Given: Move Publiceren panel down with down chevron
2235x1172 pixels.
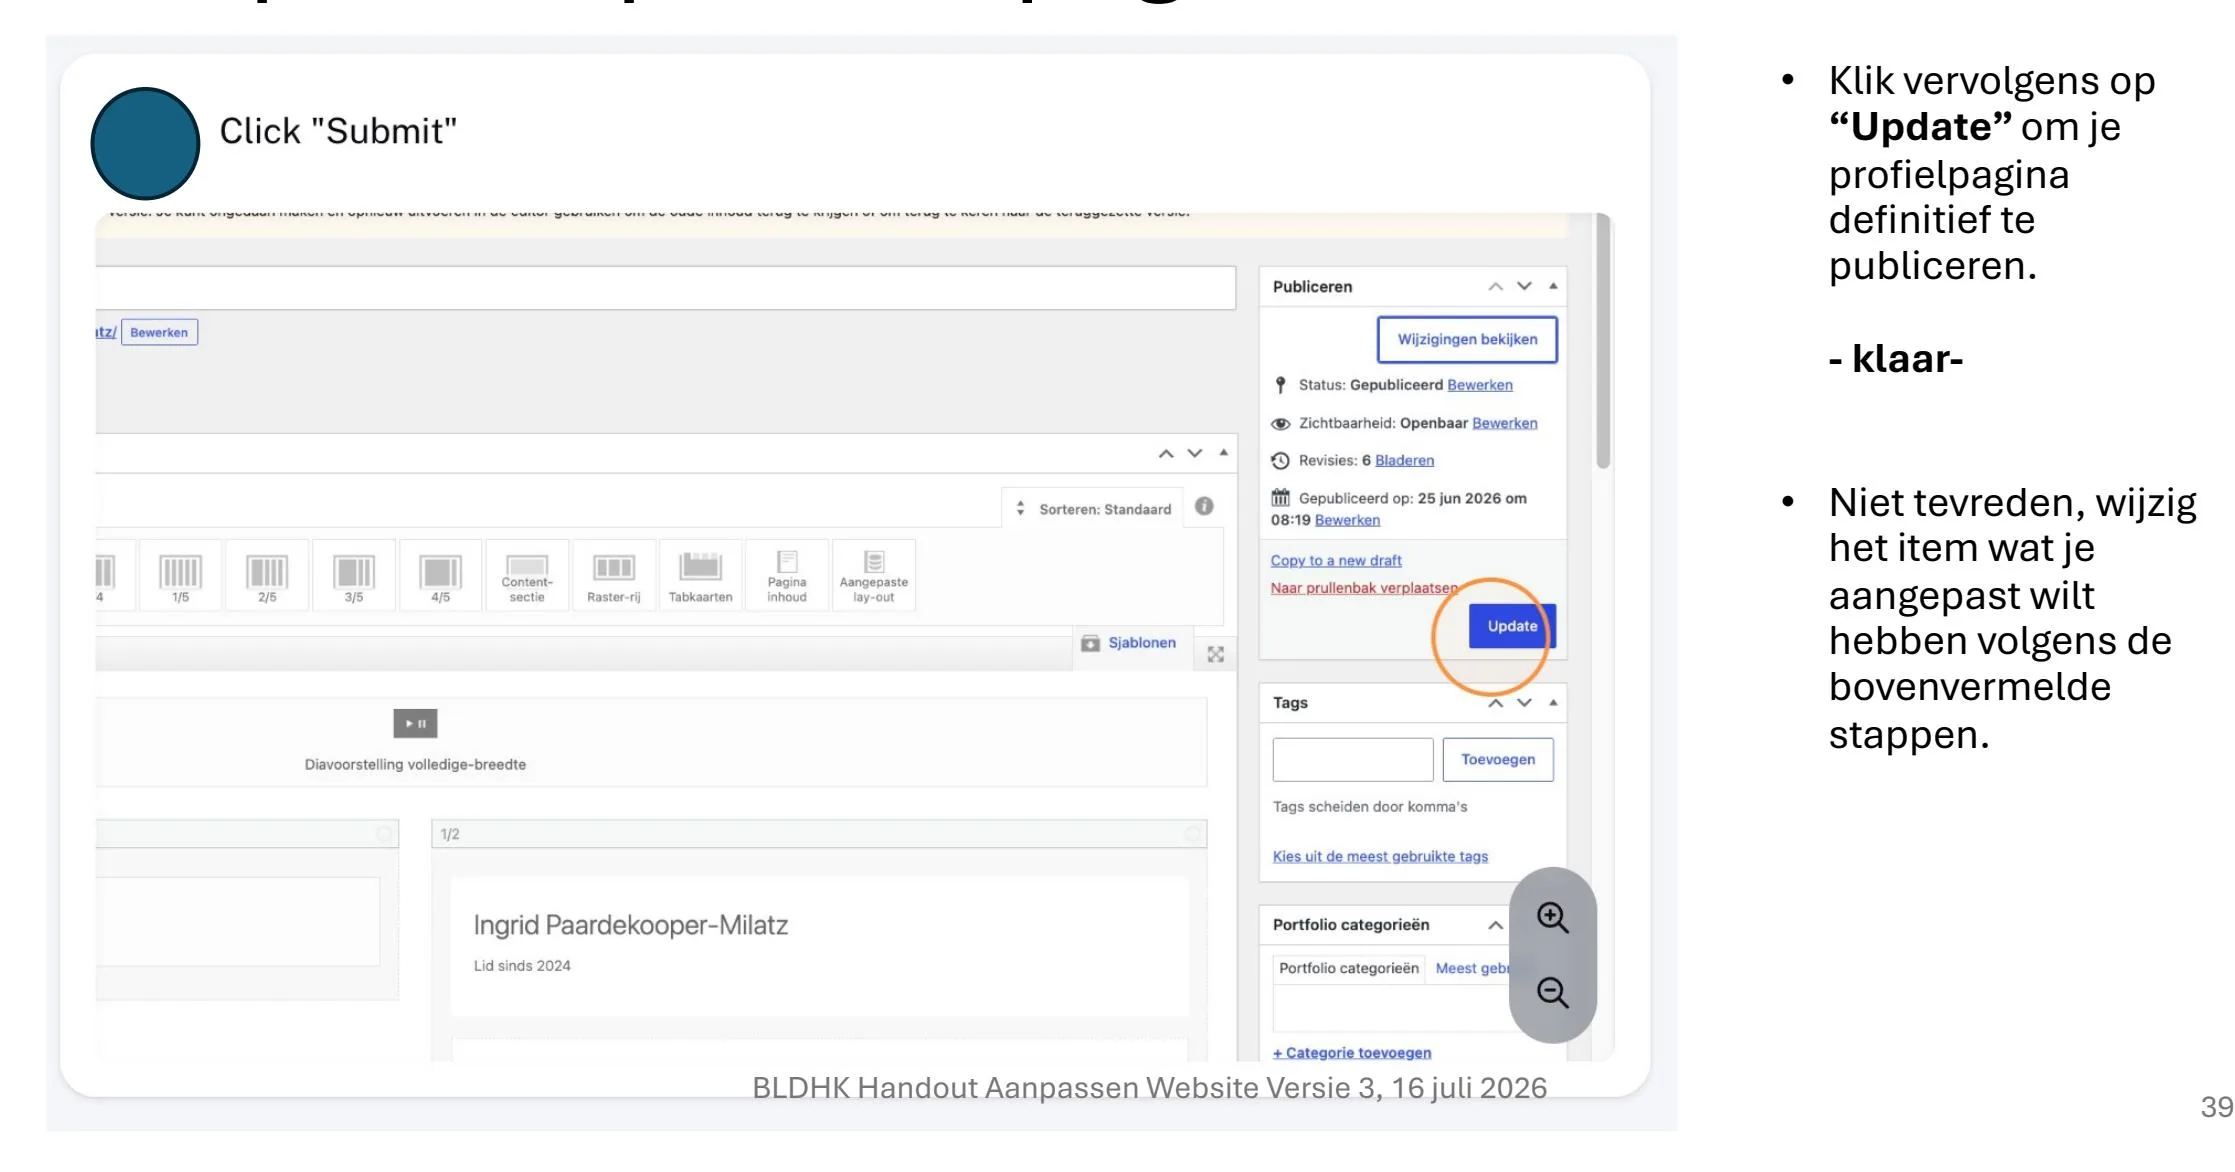Looking at the screenshot, I should pos(1524,286).
